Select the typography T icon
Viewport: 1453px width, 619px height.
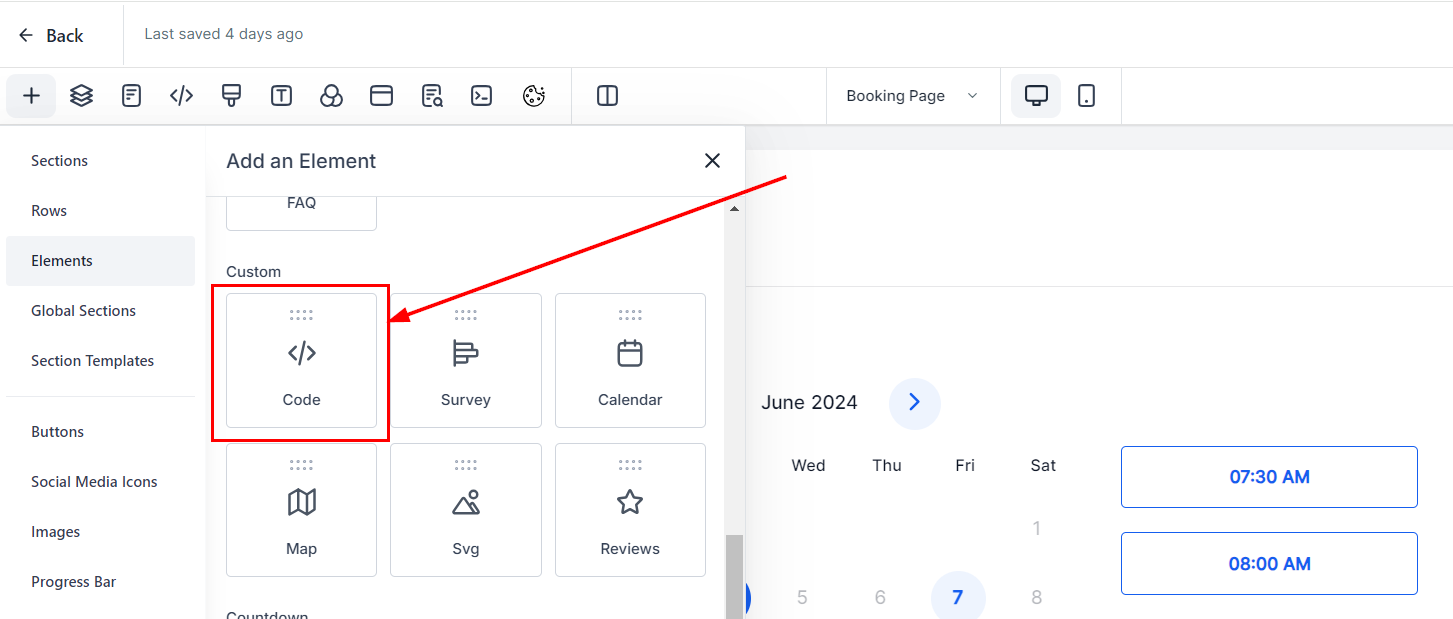click(x=281, y=96)
